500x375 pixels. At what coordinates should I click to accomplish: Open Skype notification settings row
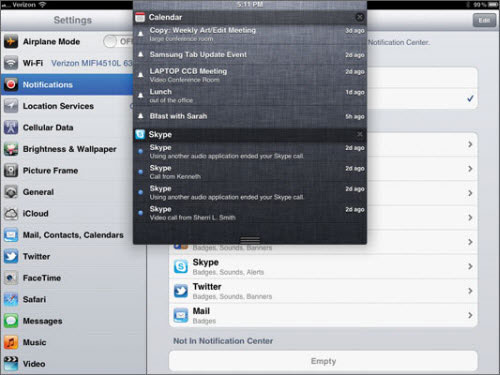pos(323,267)
